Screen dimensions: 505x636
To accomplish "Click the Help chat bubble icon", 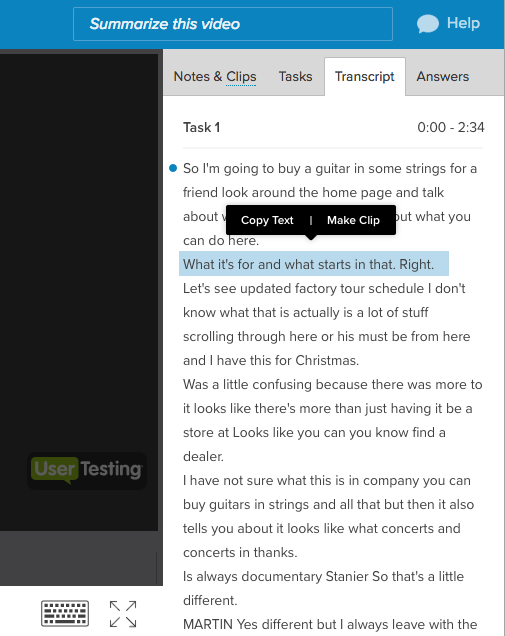I will click(x=428, y=24).
